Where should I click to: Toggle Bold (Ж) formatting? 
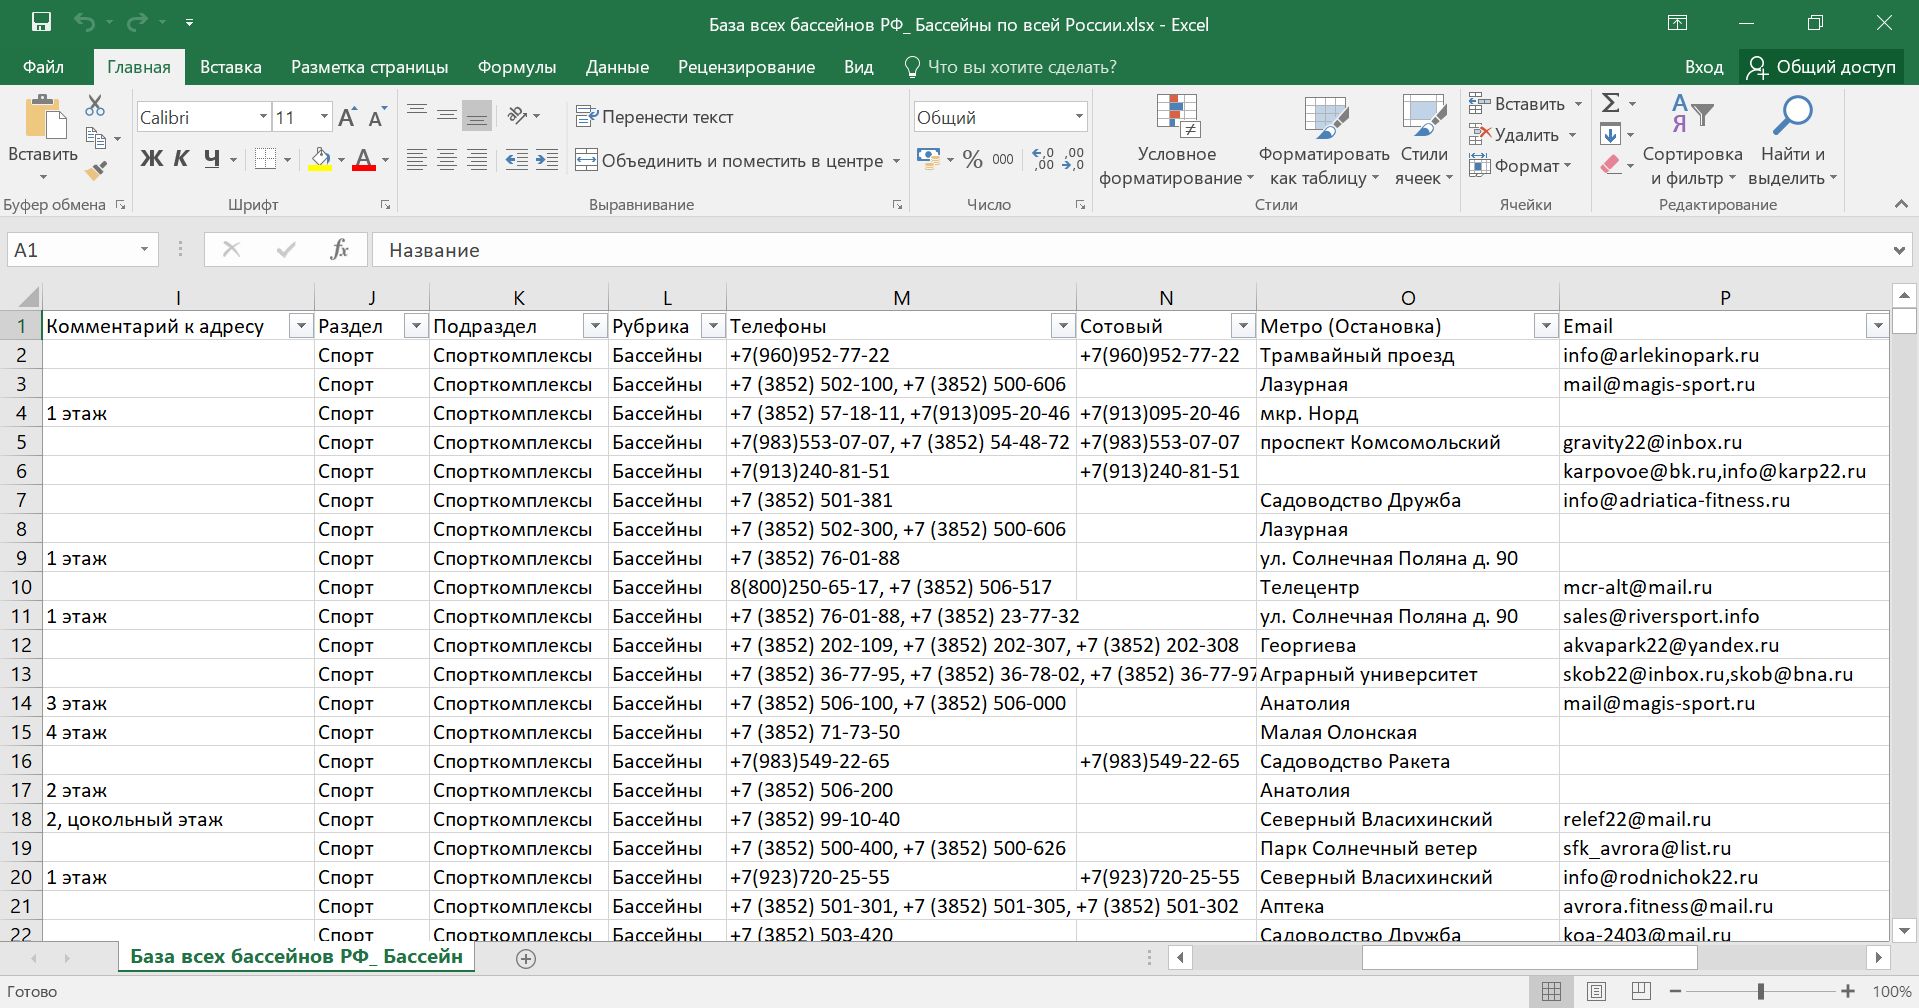[151, 159]
